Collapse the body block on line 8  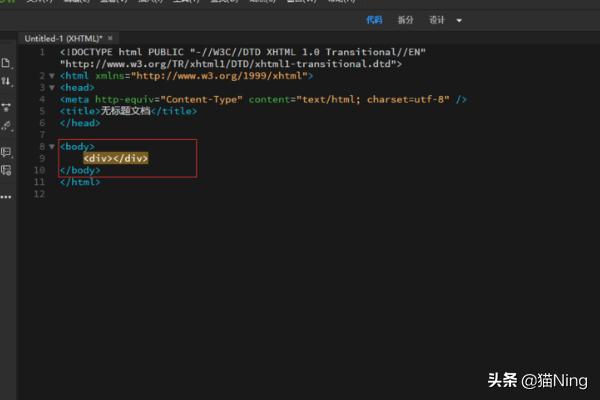(x=52, y=147)
